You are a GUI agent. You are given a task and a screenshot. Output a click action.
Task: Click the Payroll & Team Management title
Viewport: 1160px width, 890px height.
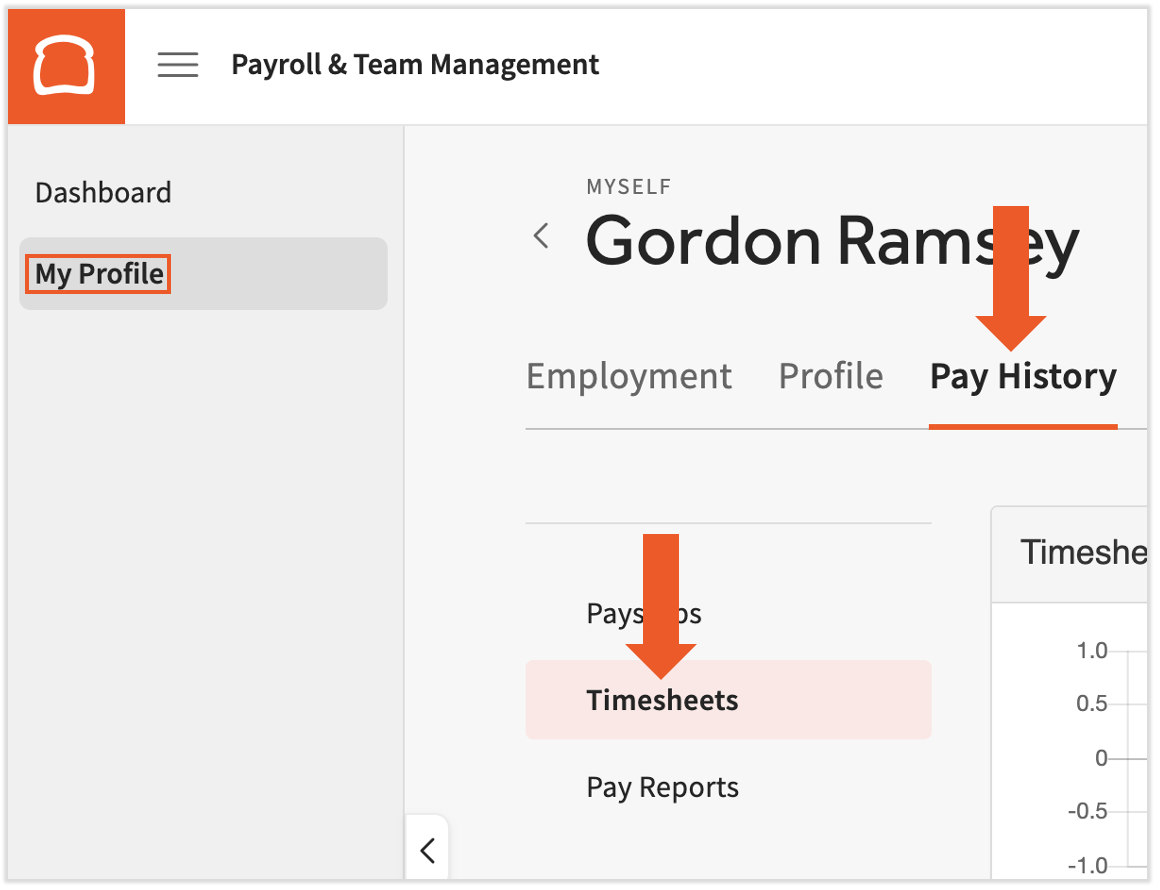click(415, 65)
